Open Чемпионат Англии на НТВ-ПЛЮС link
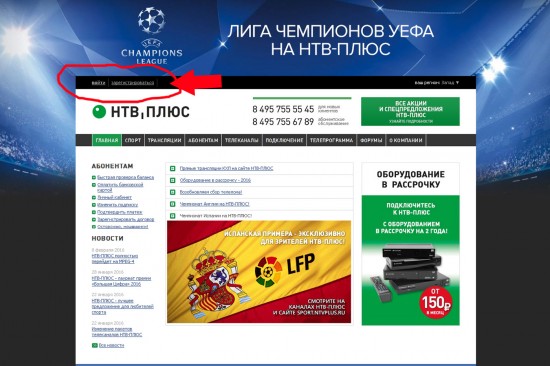The width and height of the screenshot is (550, 366). point(215,204)
